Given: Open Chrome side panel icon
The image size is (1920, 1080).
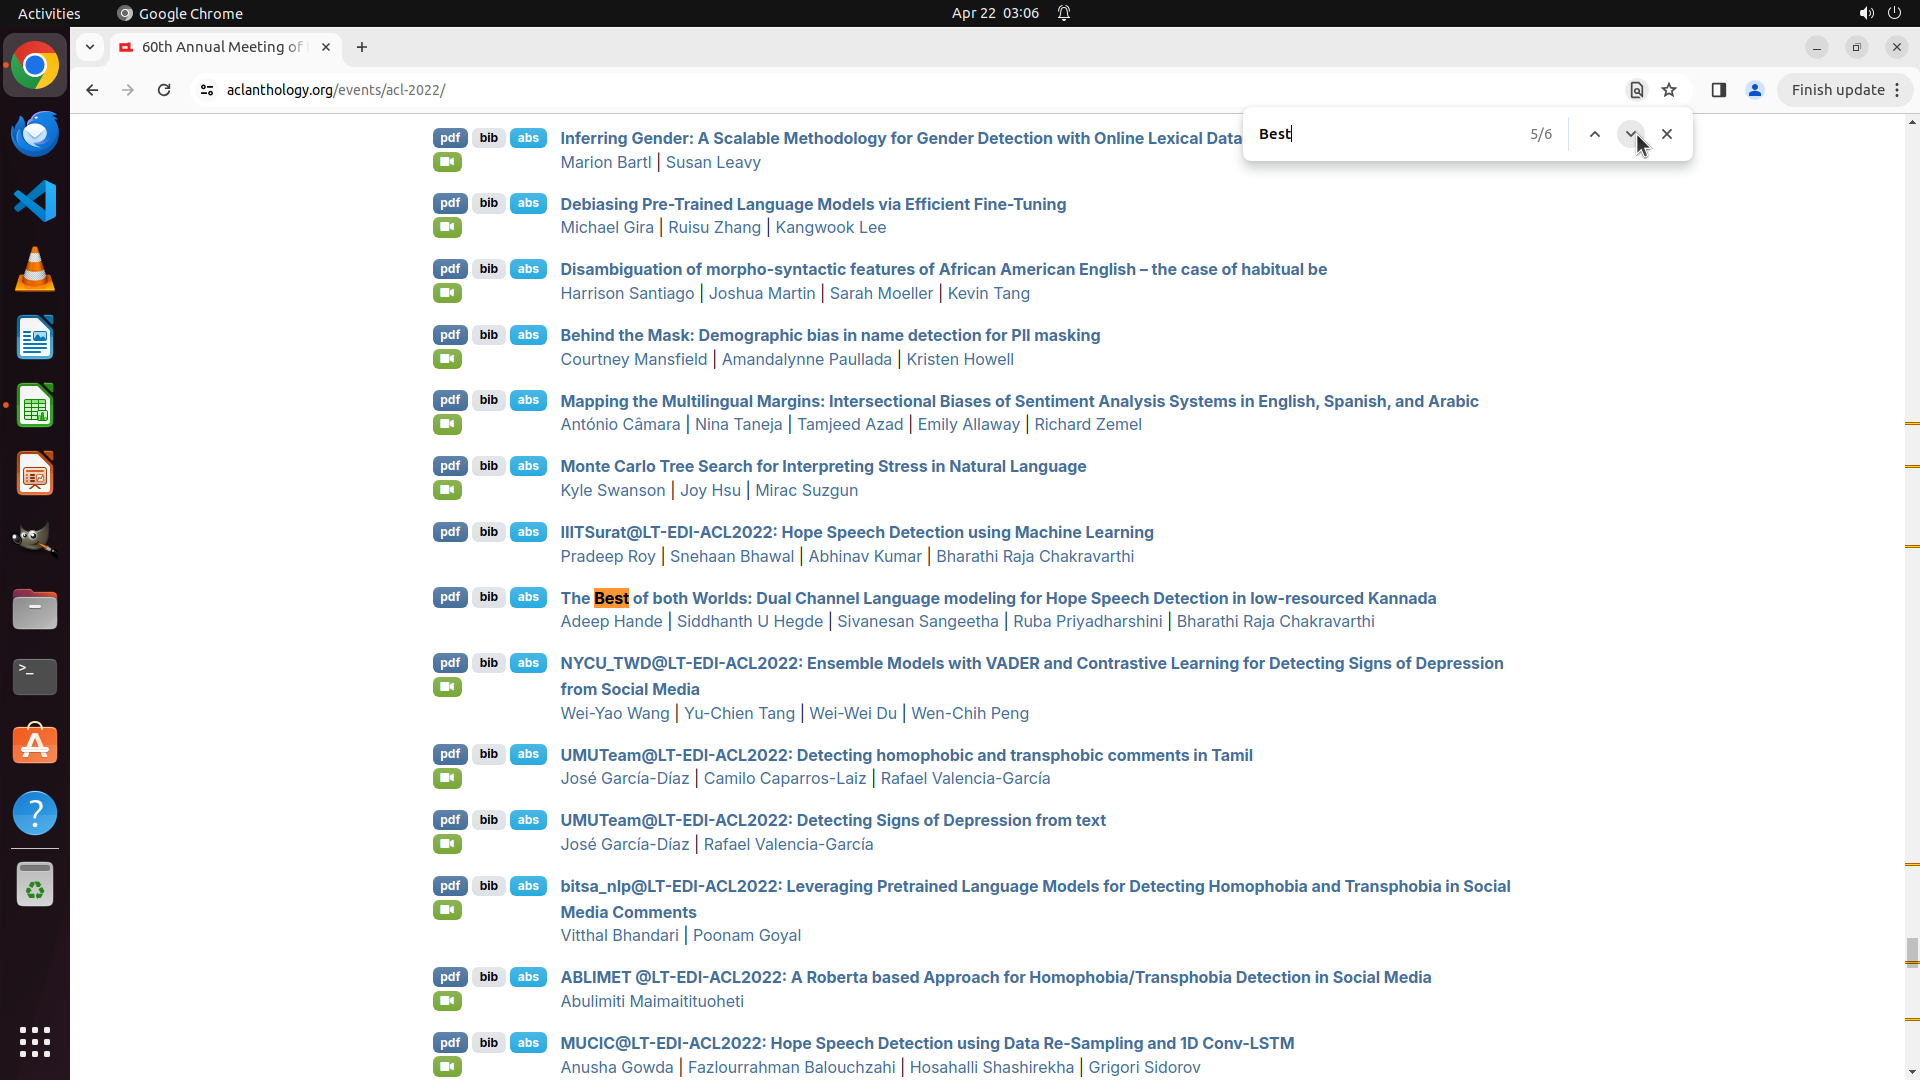Looking at the screenshot, I should (x=1718, y=90).
